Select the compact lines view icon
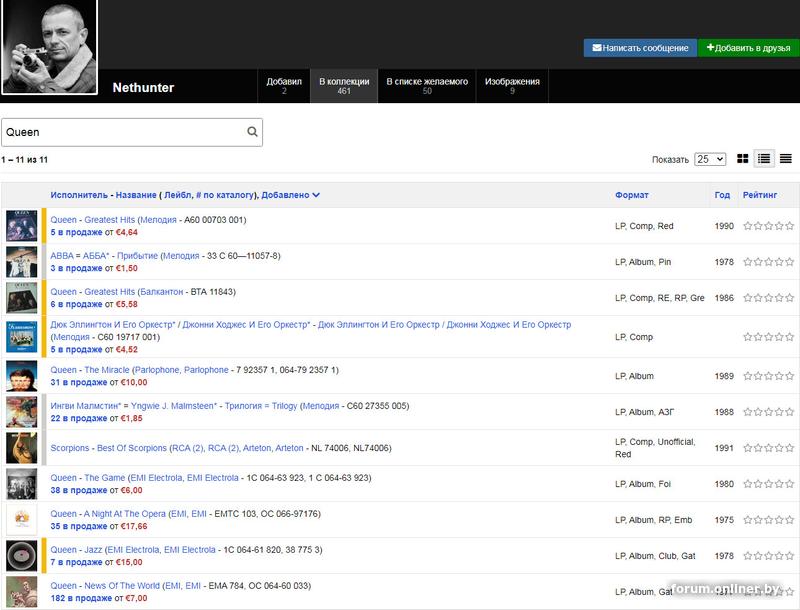This screenshot has height=610, width=800. pos(786,159)
